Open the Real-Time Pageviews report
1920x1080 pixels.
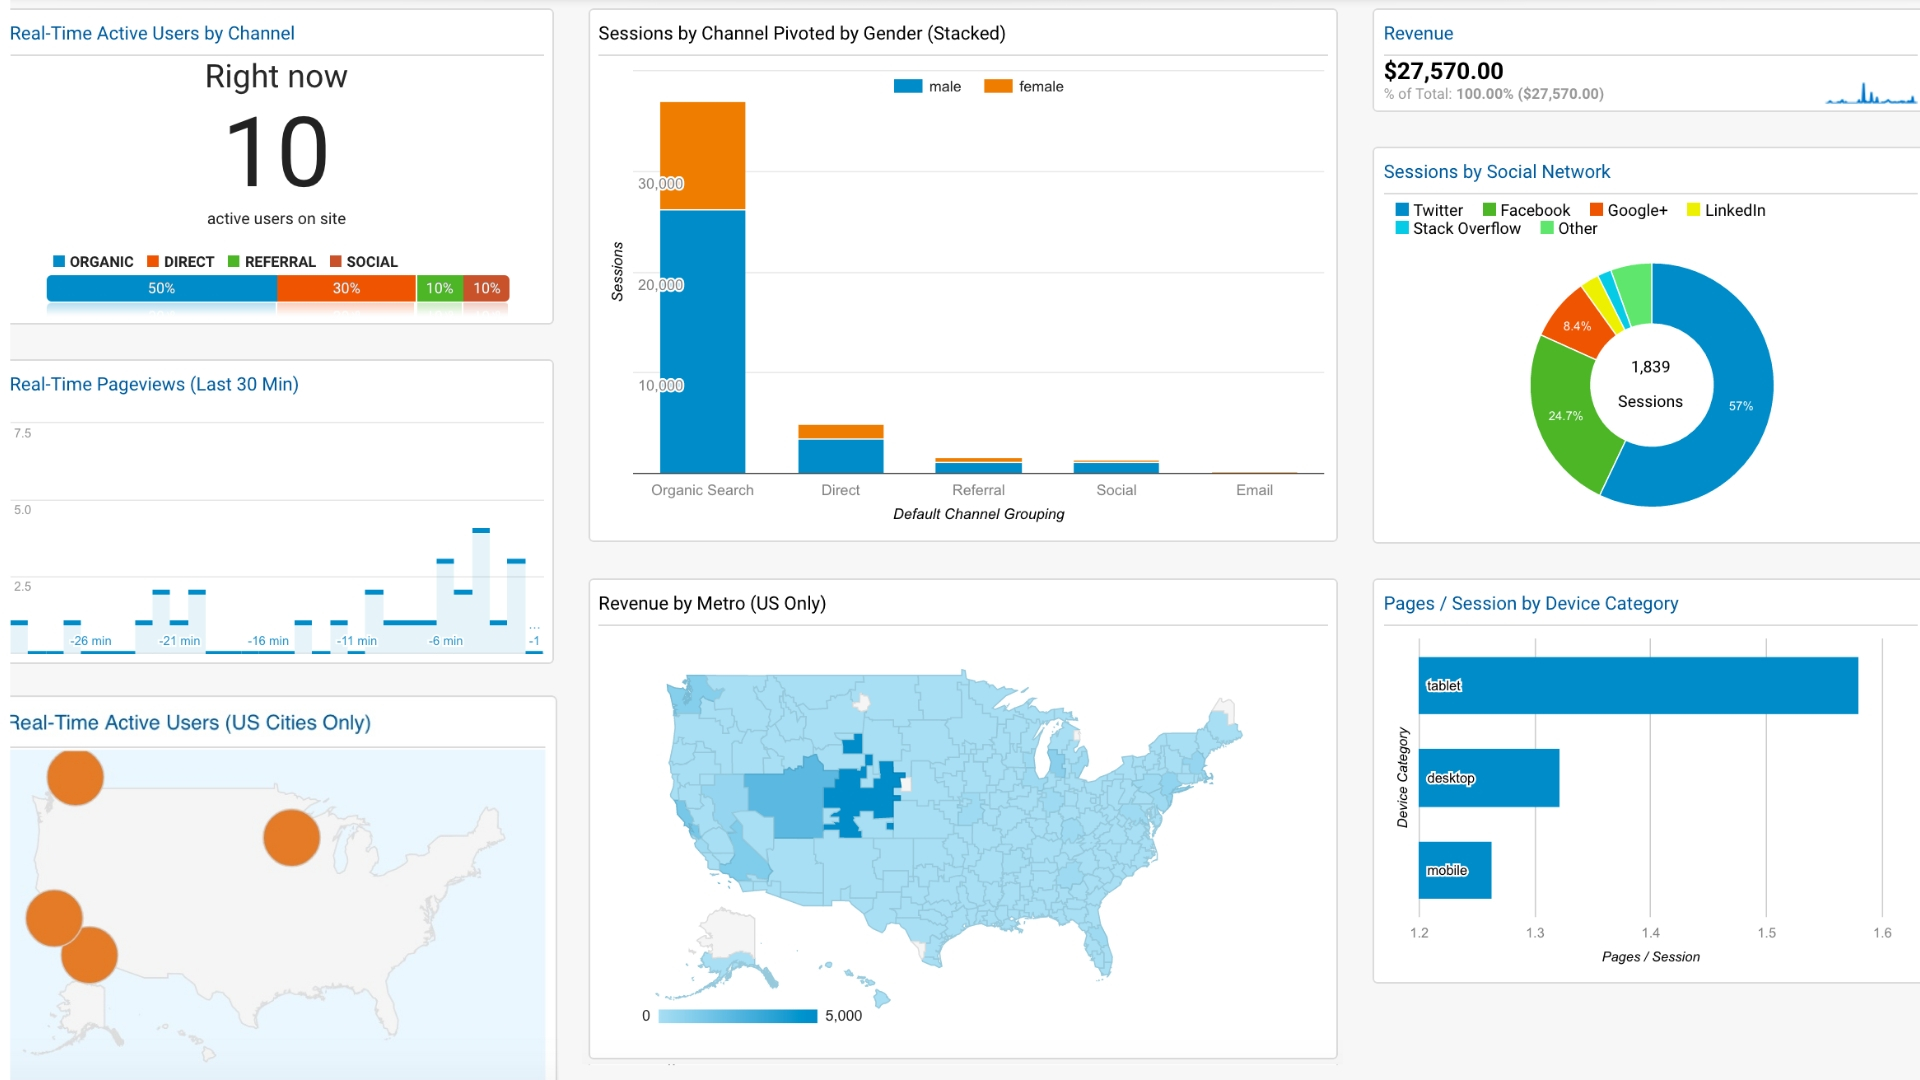click(155, 384)
